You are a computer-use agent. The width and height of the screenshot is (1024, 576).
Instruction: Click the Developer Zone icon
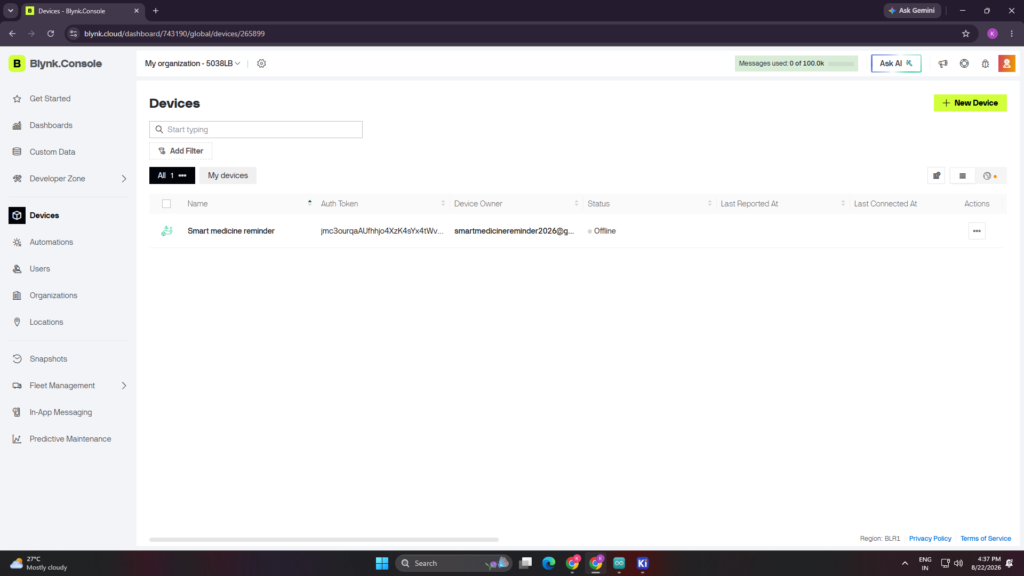[x=17, y=179]
